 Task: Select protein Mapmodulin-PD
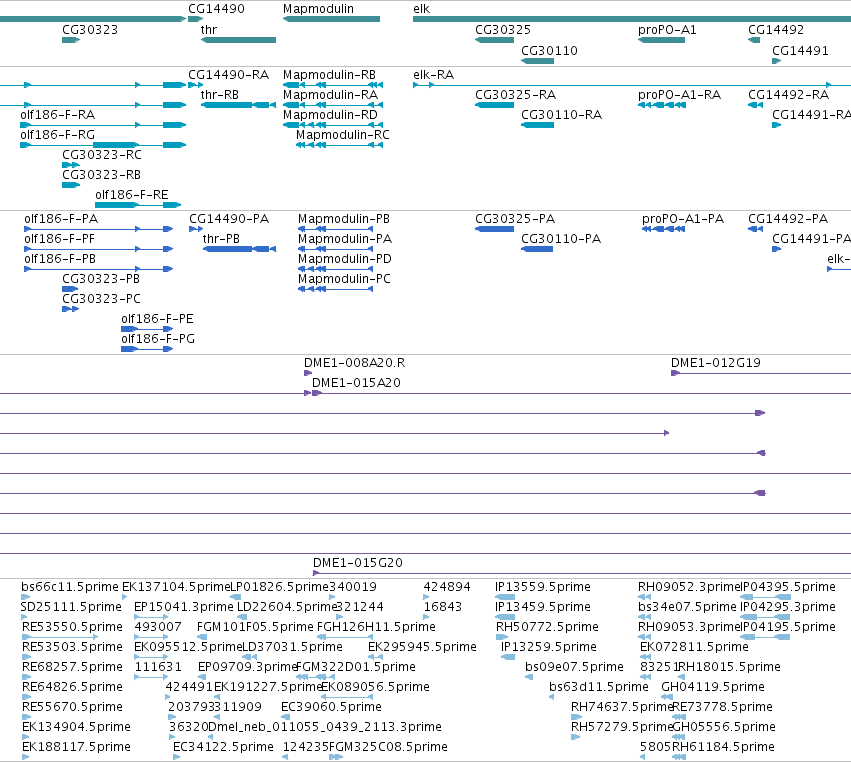pos(335,269)
